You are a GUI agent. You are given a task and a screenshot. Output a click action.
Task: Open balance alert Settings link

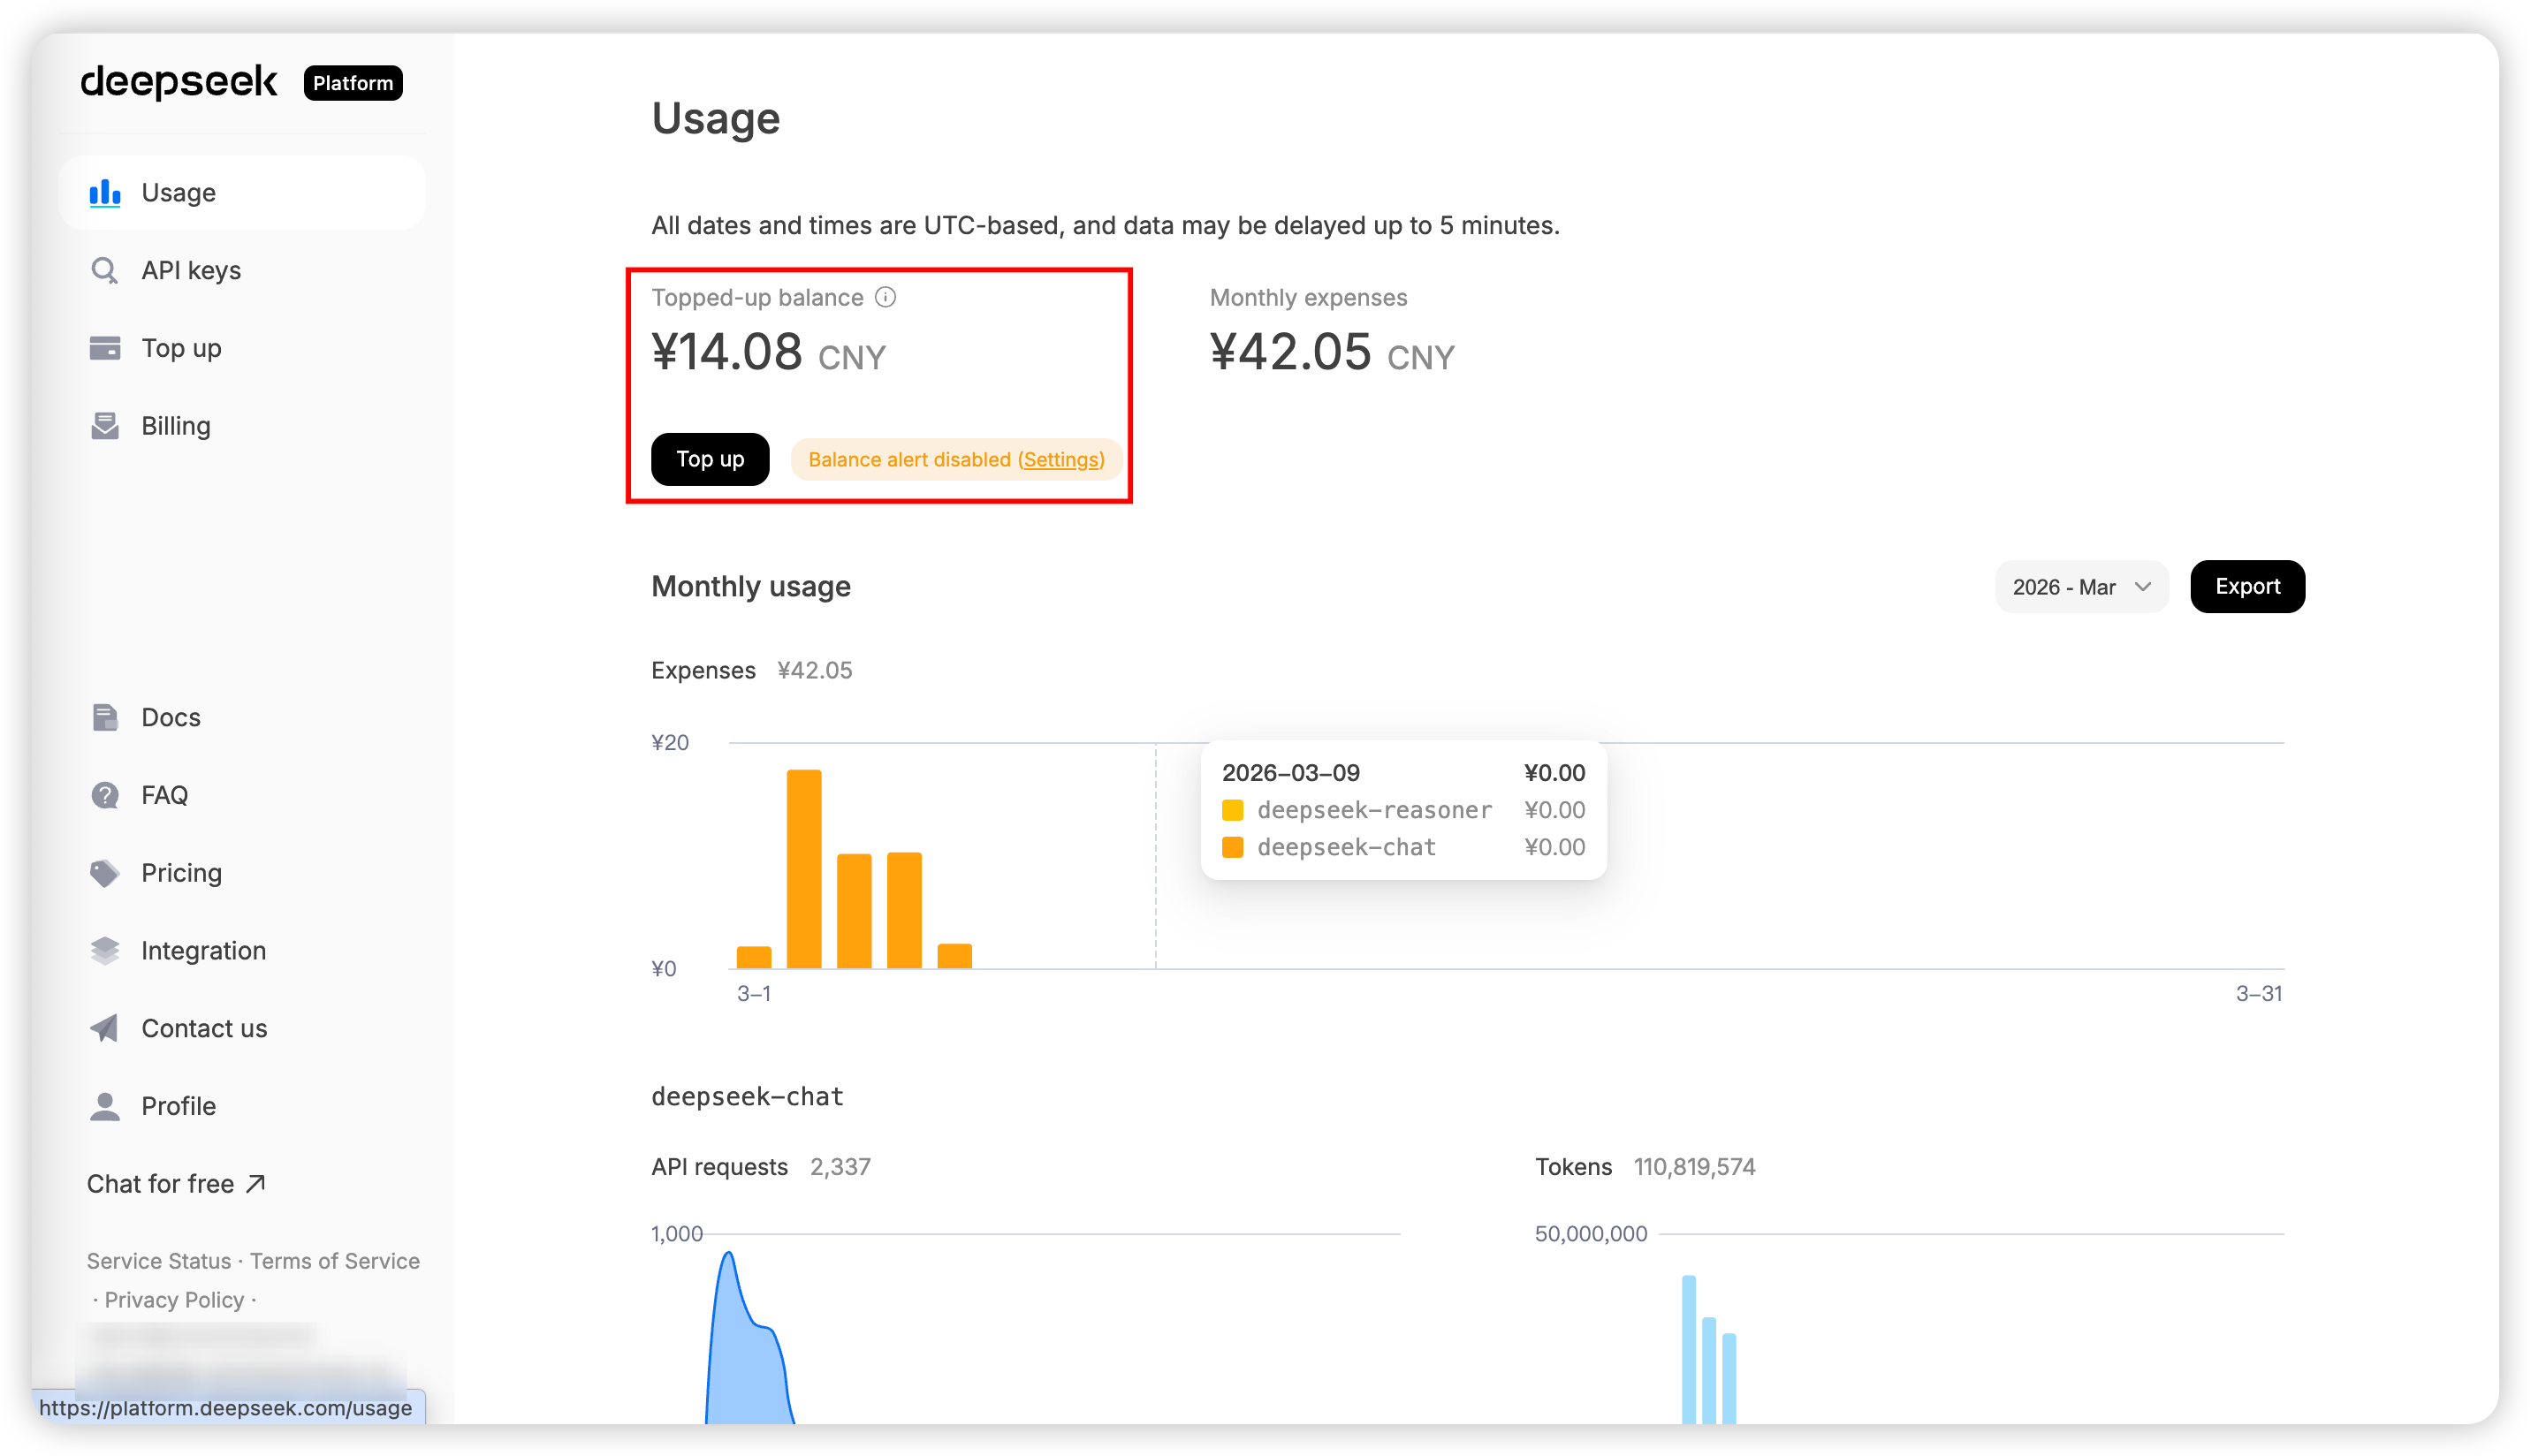point(1061,460)
